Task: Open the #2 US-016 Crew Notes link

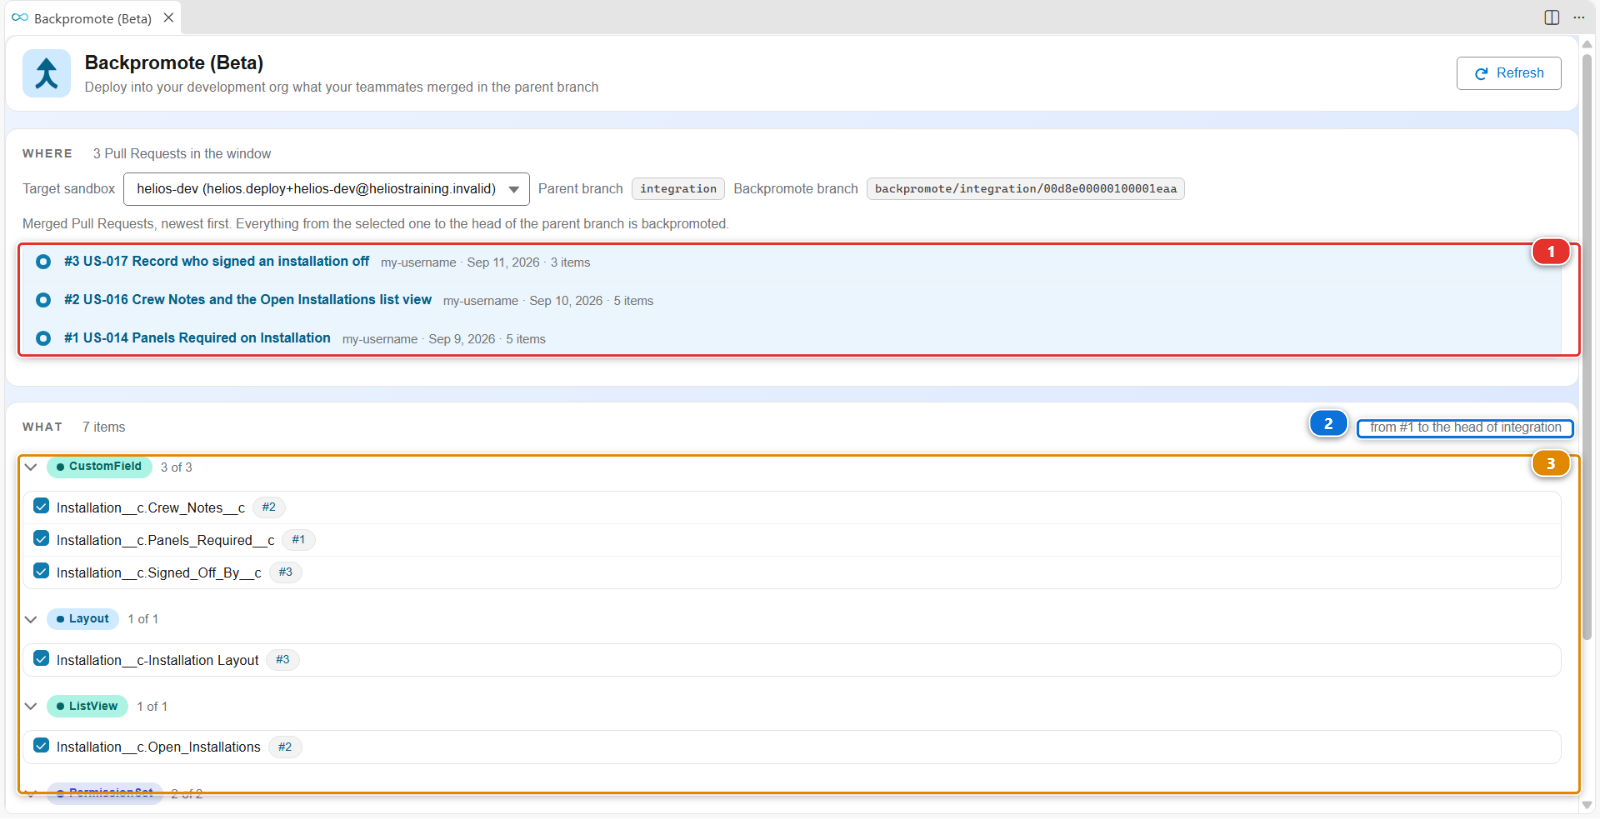Action: pyautogui.click(x=248, y=299)
